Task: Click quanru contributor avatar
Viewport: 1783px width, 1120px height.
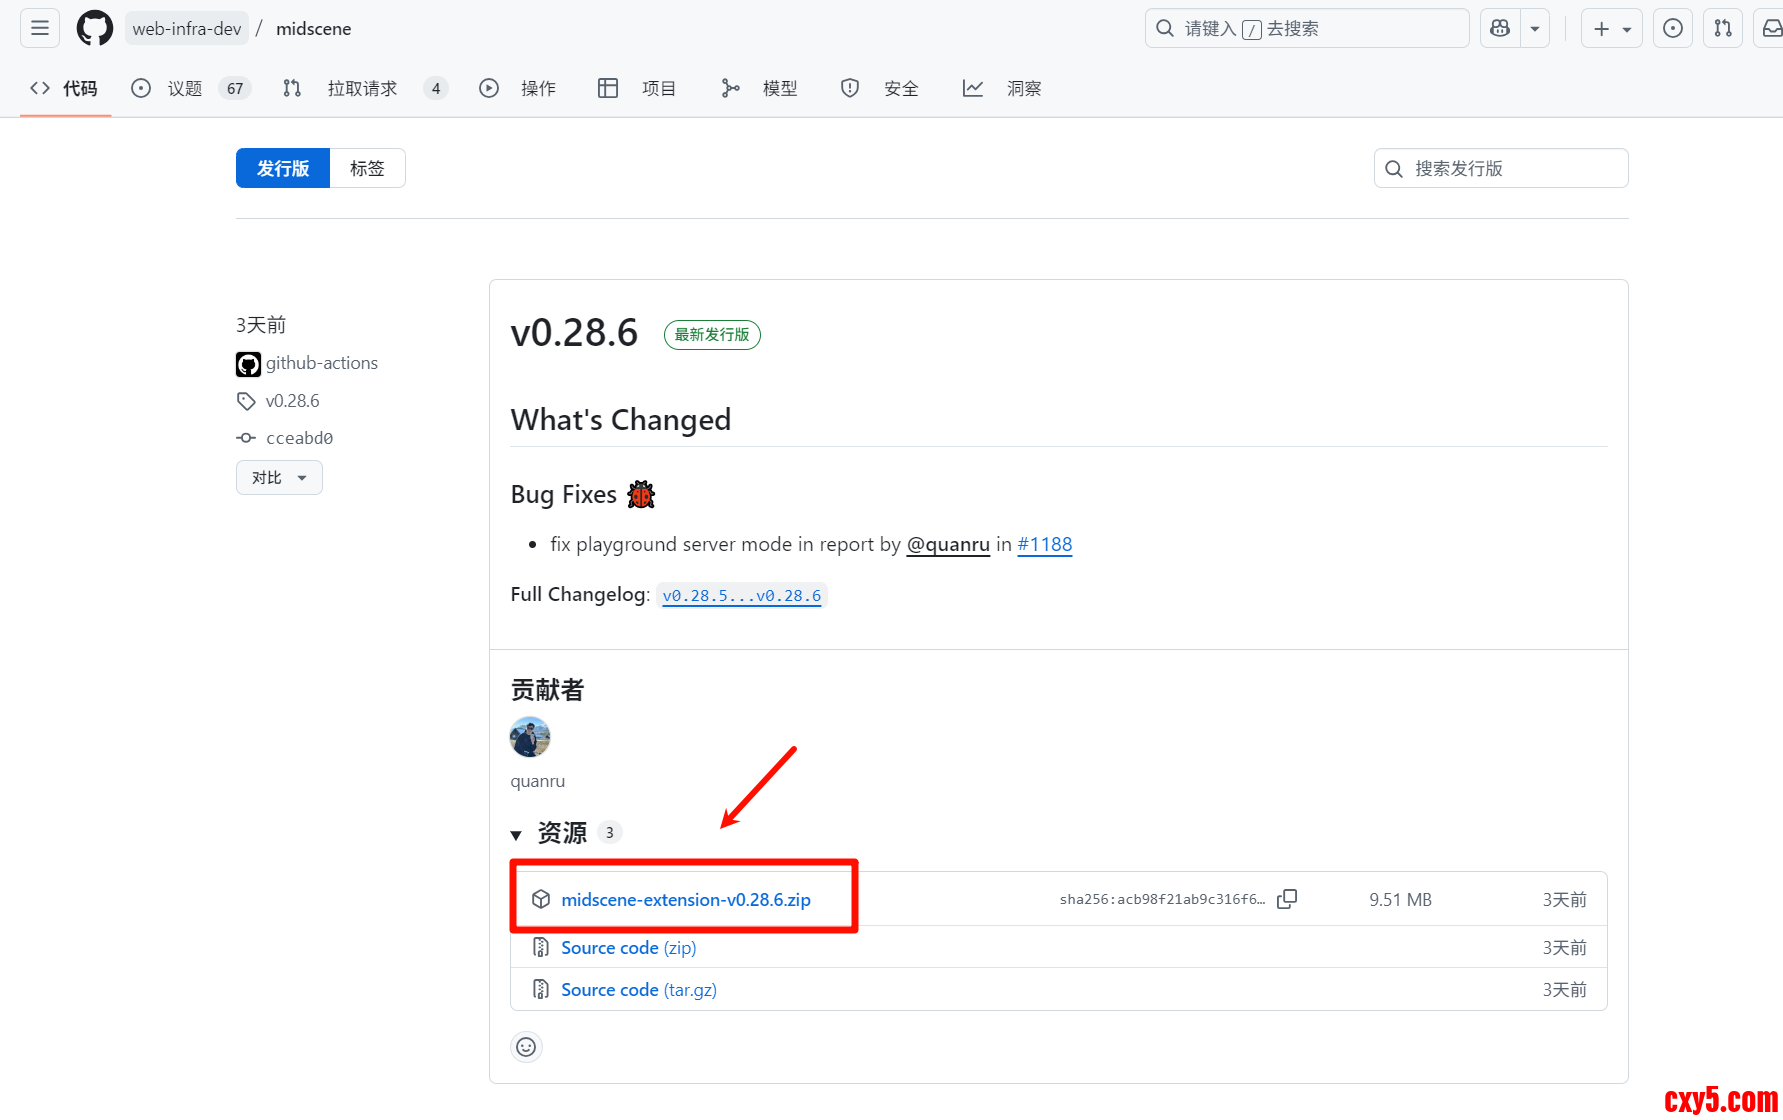Action: [x=530, y=737]
